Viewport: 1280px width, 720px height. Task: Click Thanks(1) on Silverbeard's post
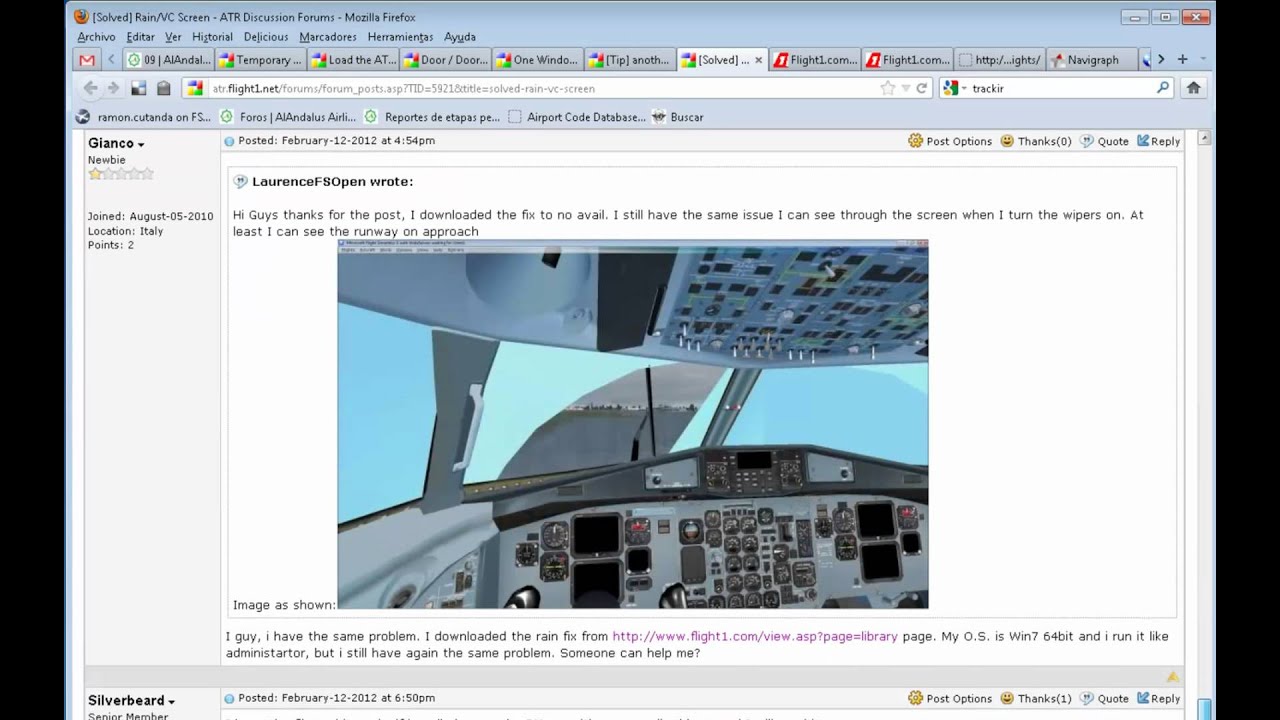[x=1036, y=698]
